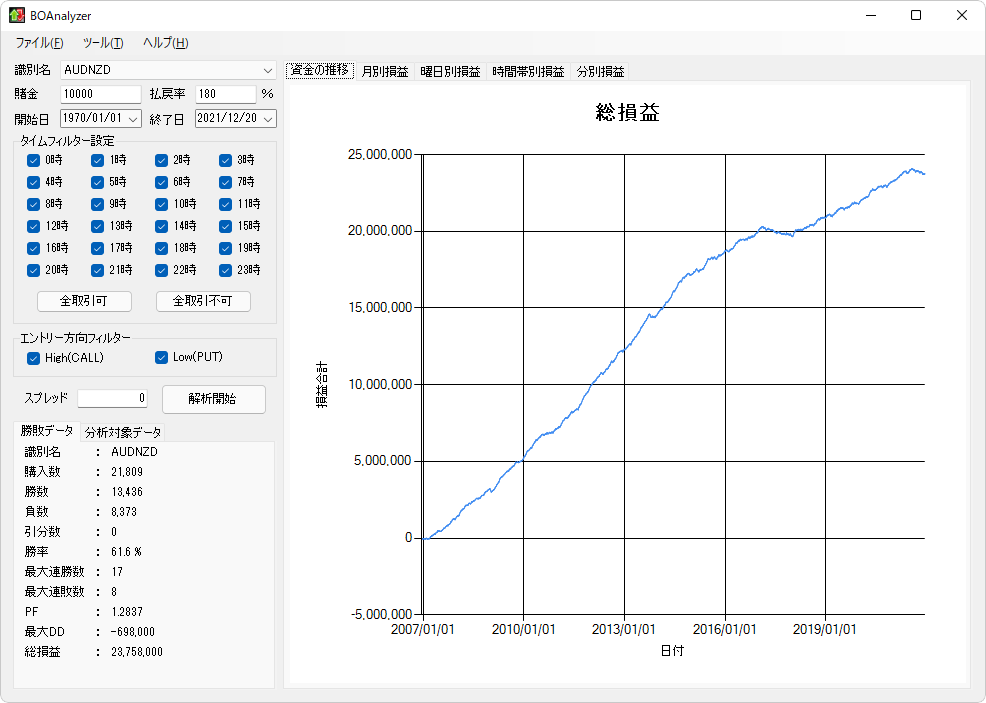Select the 勝率 value 61.6 %
The height and width of the screenshot is (703, 986).
tap(126, 552)
